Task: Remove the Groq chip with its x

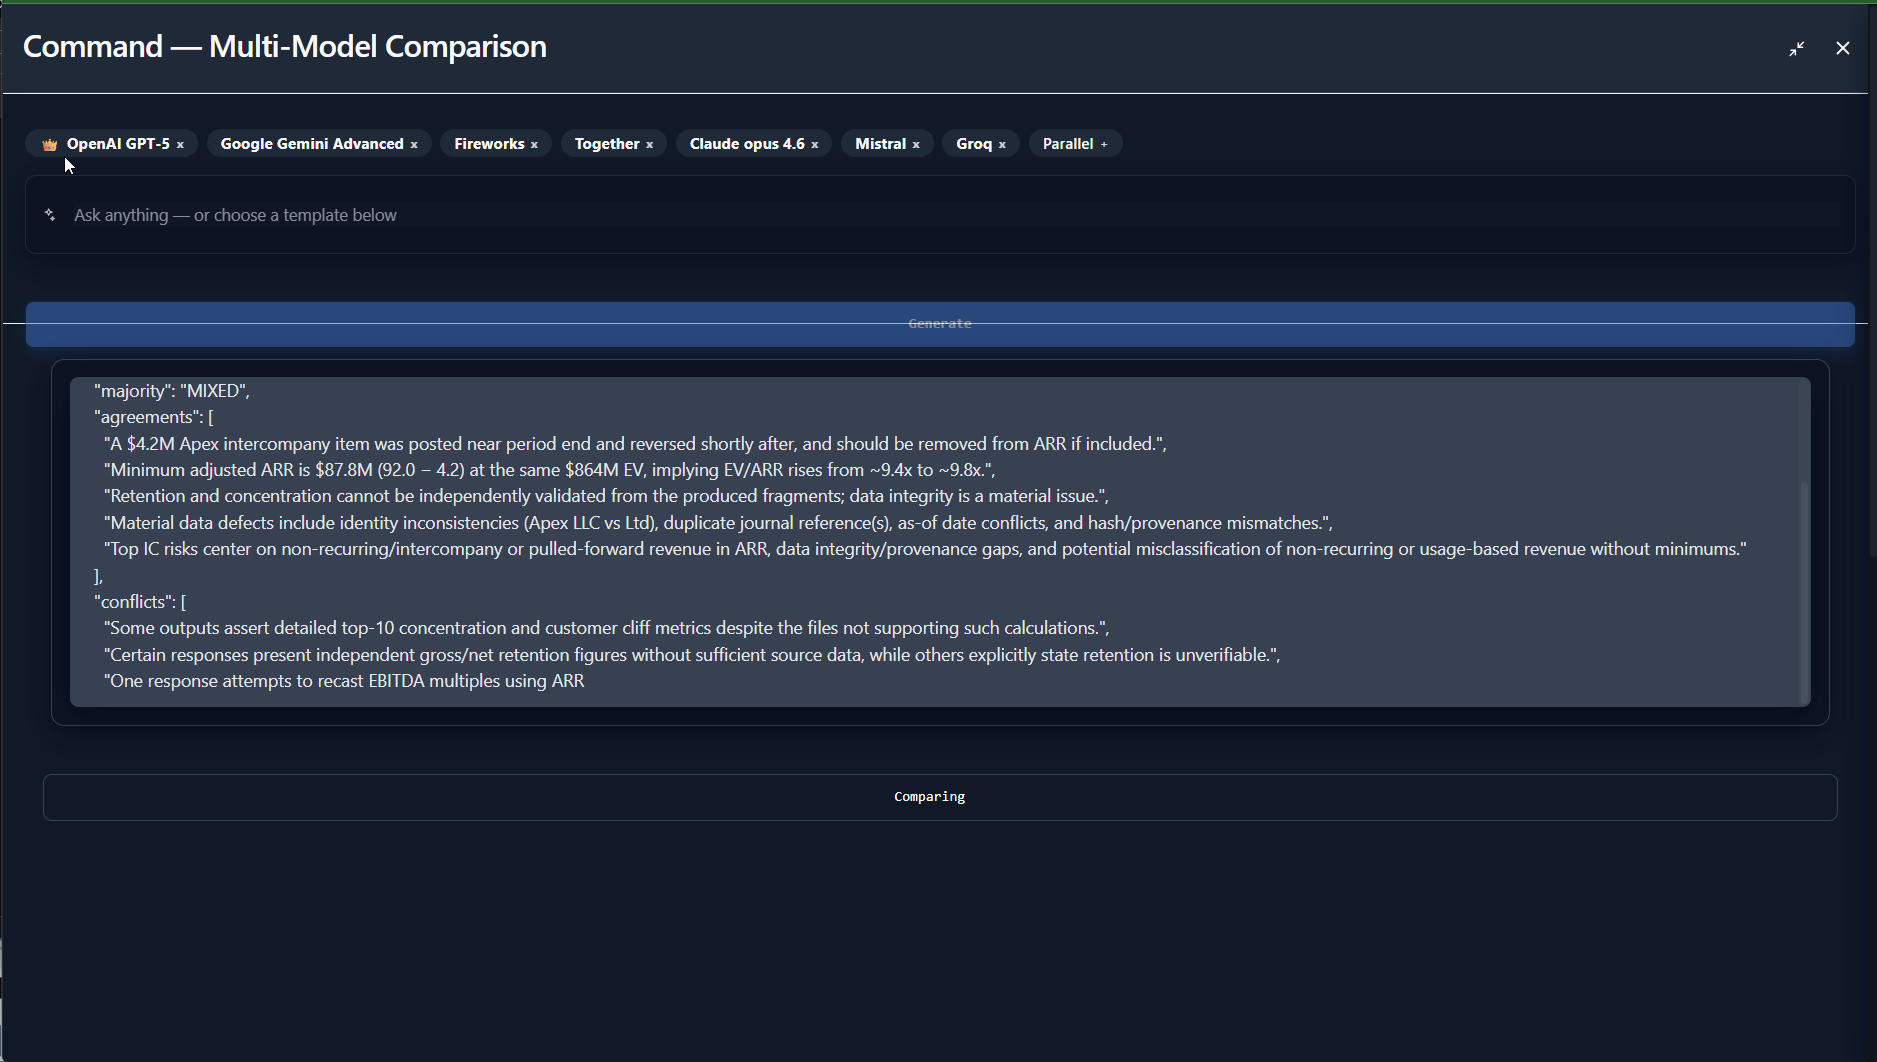Action: 1002,145
